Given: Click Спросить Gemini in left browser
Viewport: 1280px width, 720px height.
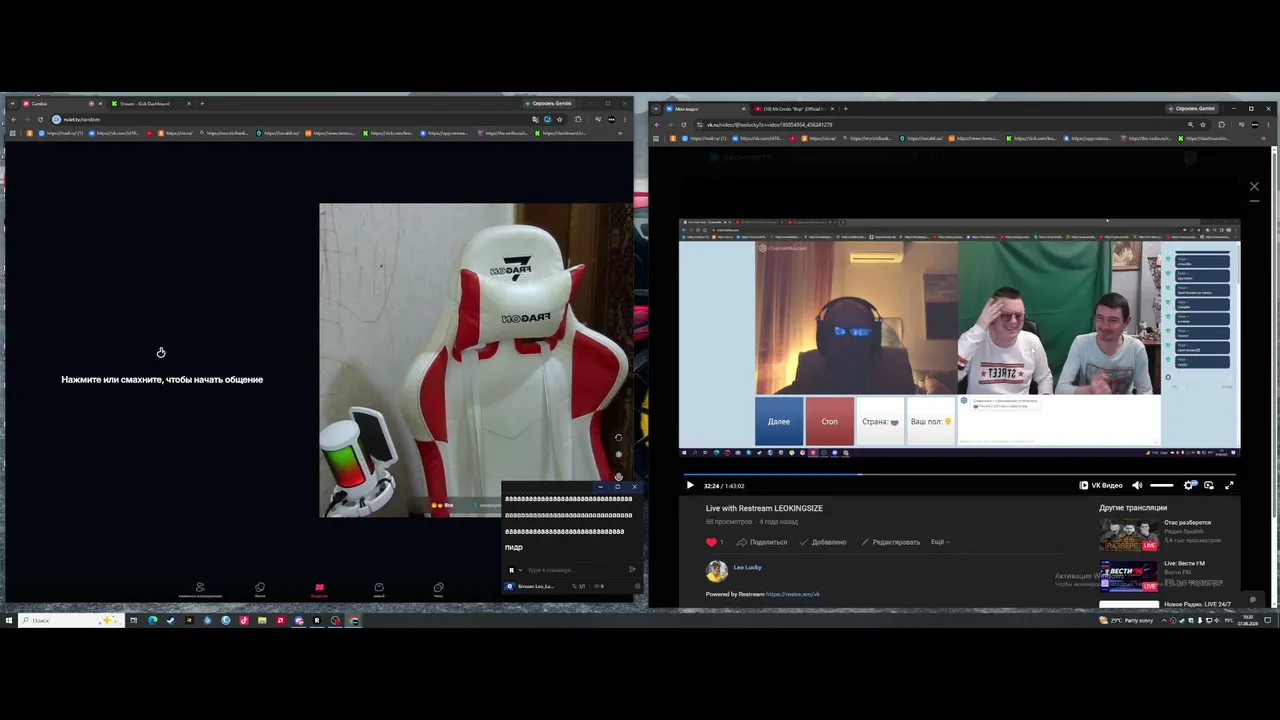Looking at the screenshot, I should tap(549, 103).
